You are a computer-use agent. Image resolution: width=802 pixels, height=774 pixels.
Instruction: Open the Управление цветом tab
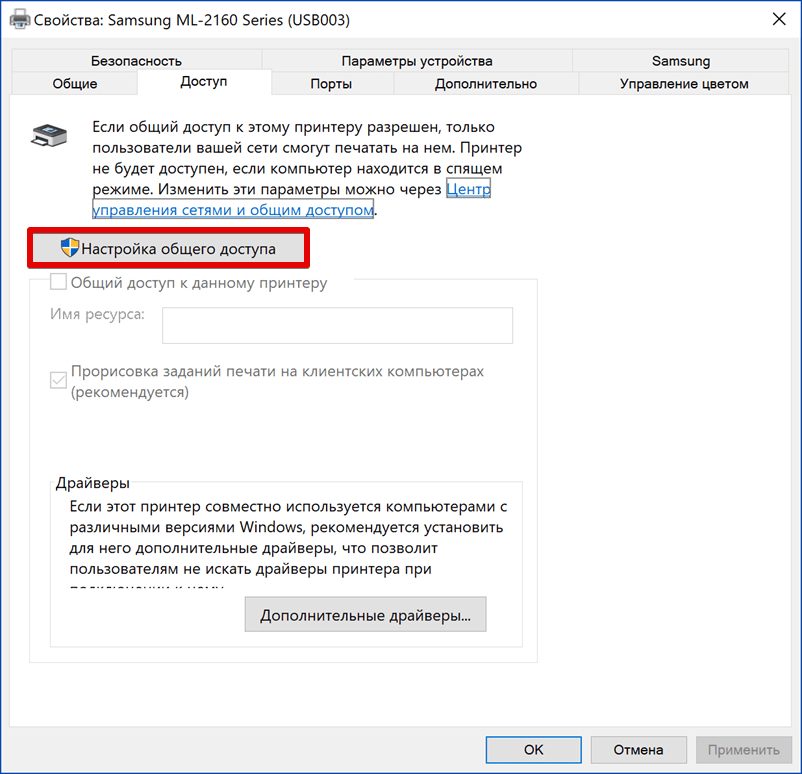pyautogui.click(x=684, y=83)
